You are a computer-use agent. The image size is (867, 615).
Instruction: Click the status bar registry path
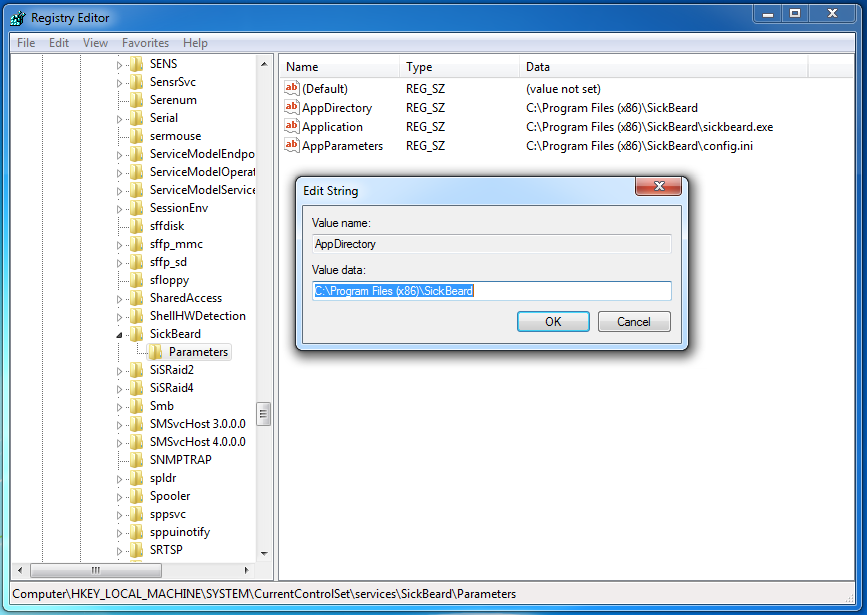[264, 594]
